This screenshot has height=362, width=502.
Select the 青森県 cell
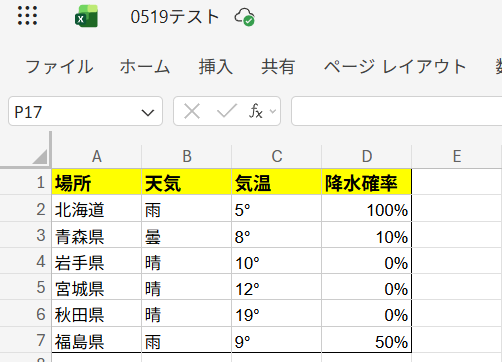point(97,235)
